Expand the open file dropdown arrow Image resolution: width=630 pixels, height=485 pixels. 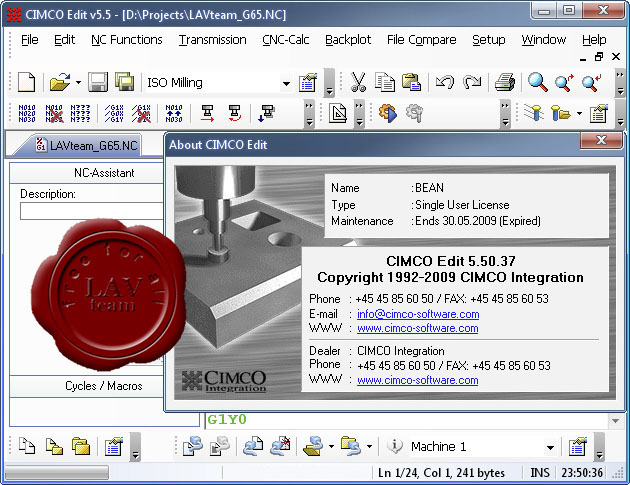[x=78, y=83]
